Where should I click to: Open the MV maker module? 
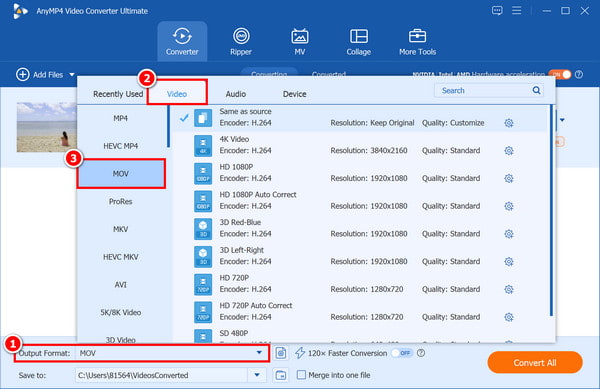point(300,41)
